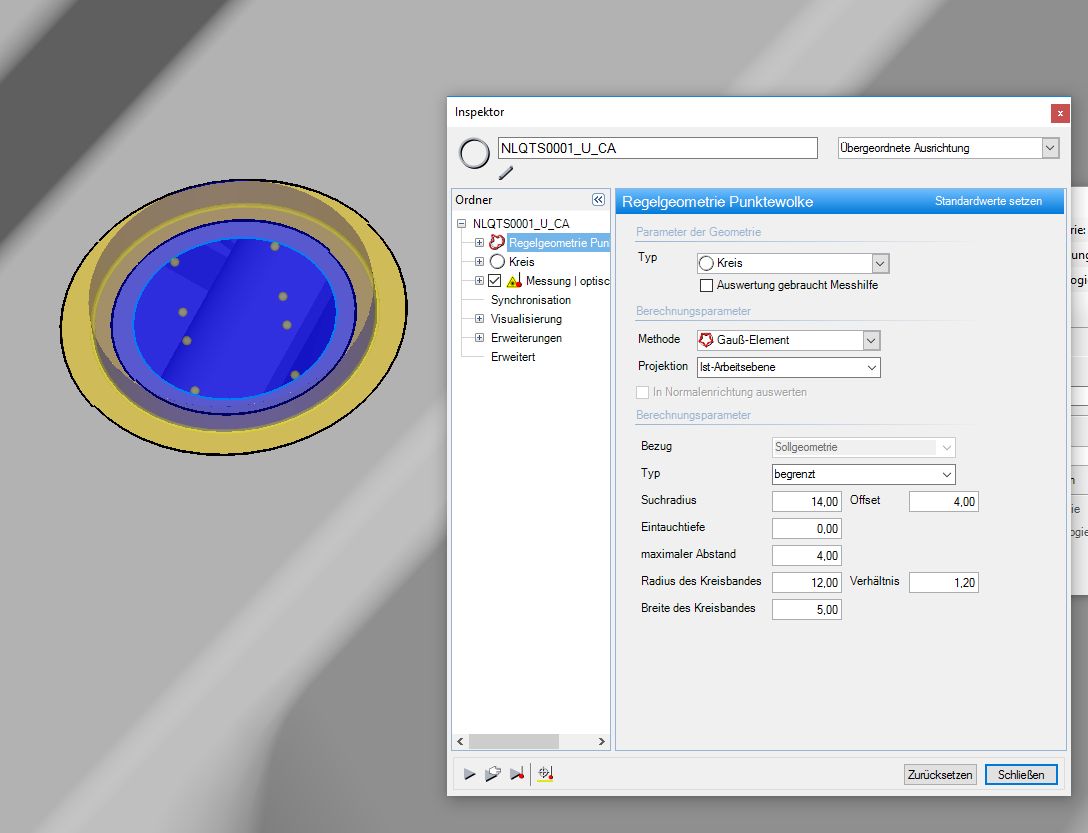Click the circle icon in Typ combo
This screenshot has width=1088, height=833.
tap(706, 263)
